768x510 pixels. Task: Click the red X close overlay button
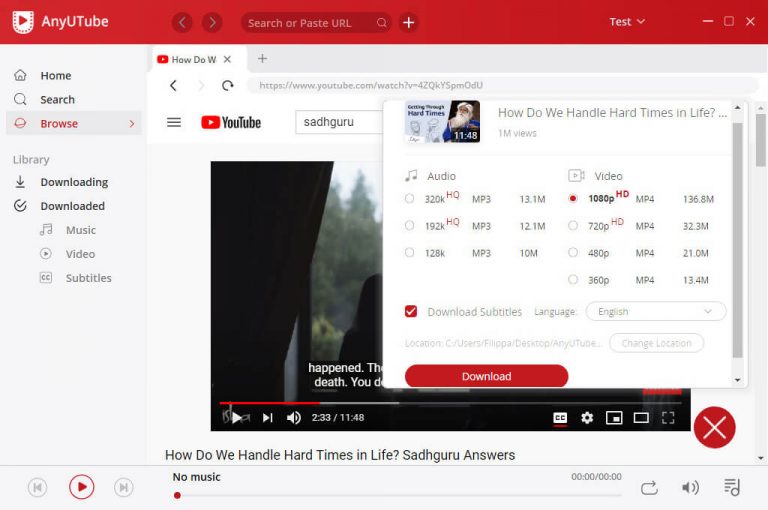tap(714, 428)
